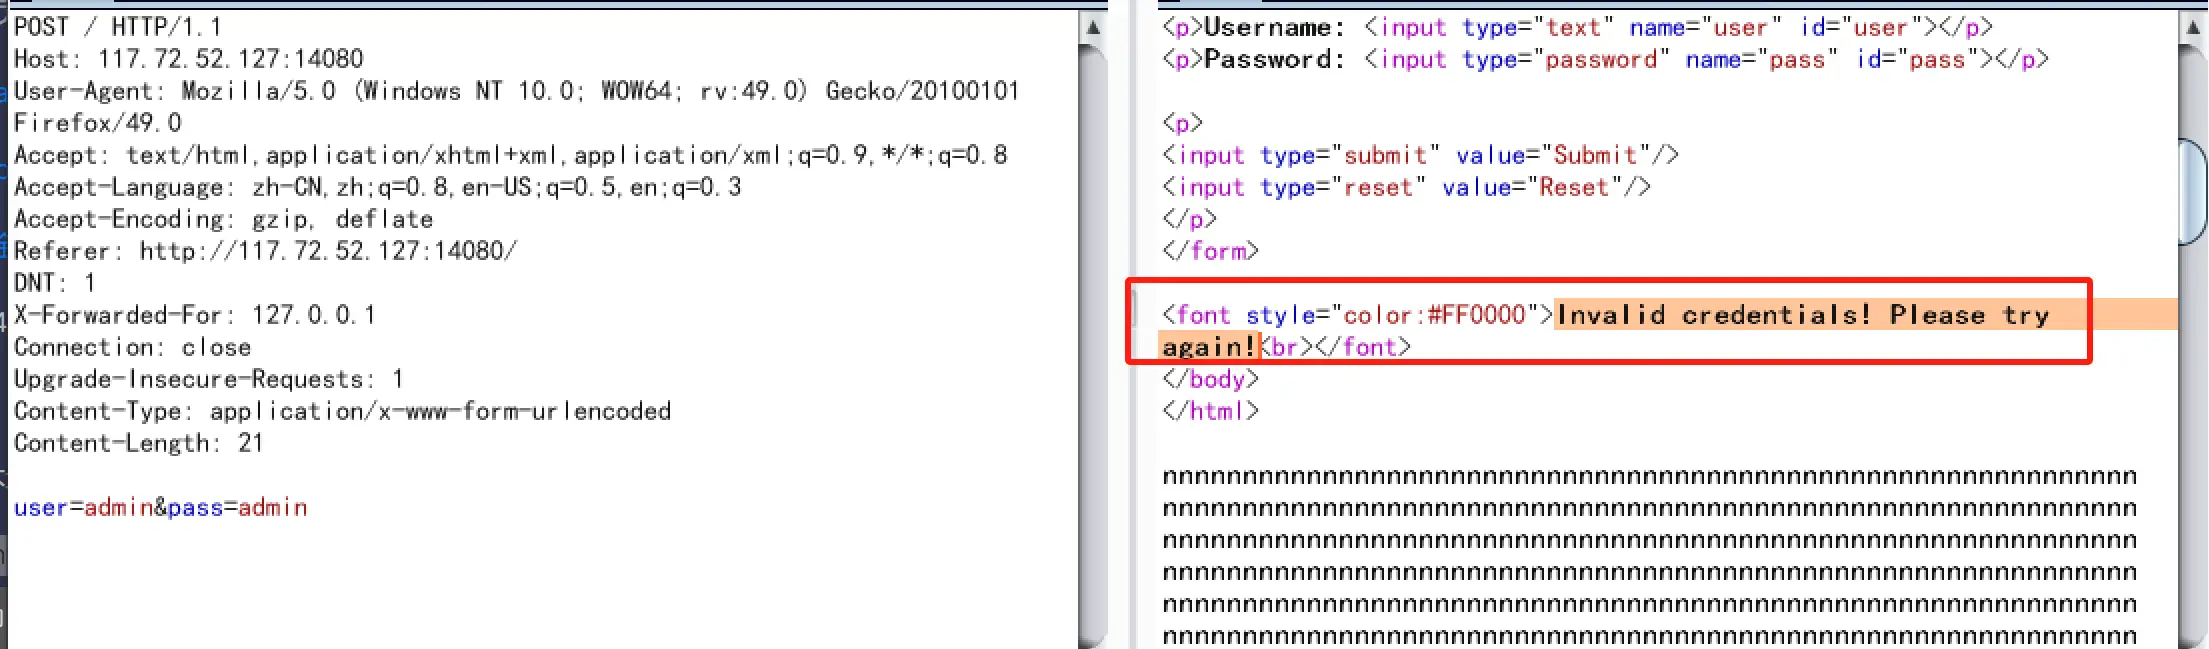Click the request pane scroll-up arrow

point(1093,28)
